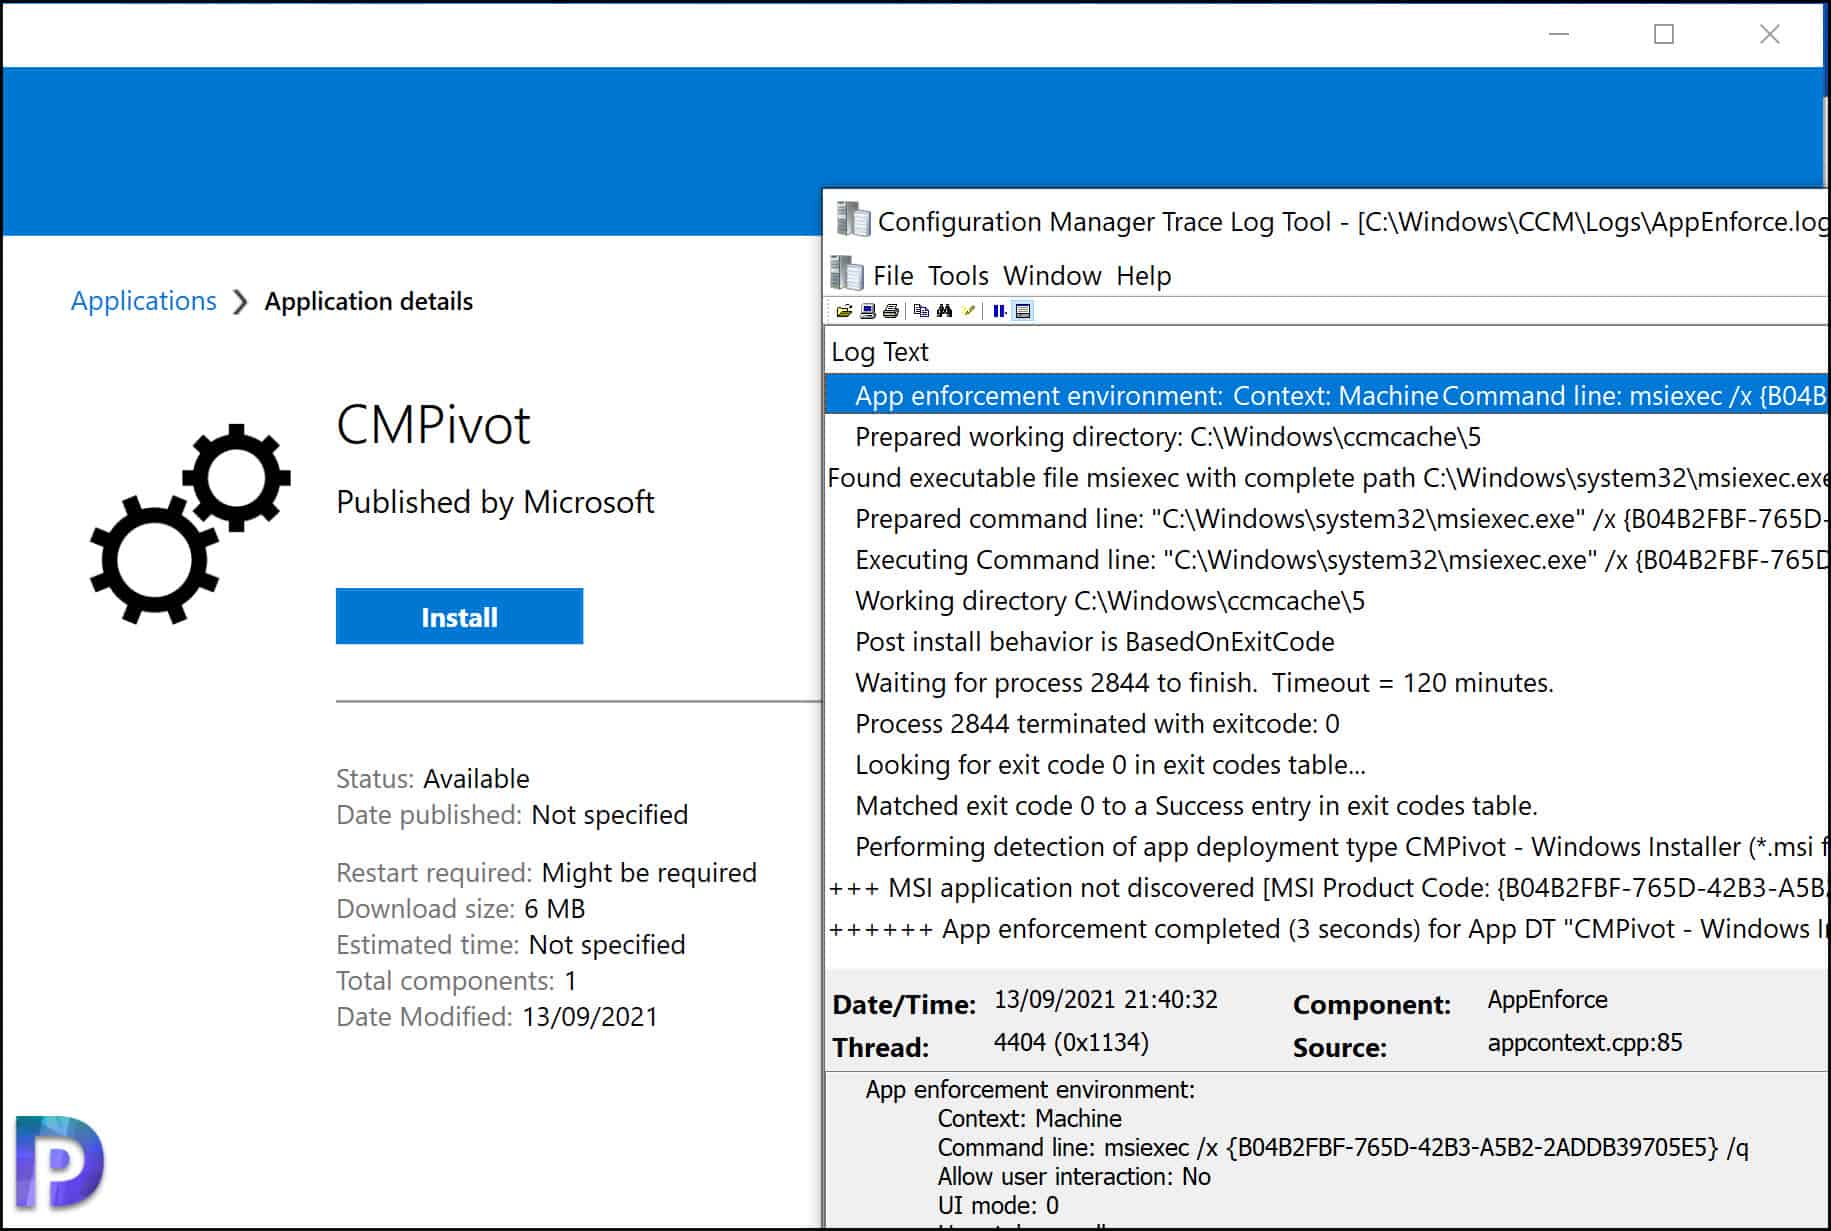The height and width of the screenshot is (1231, 1831).
Task: Select the 'Executing Command line' log row
Action: point(1326,560)
